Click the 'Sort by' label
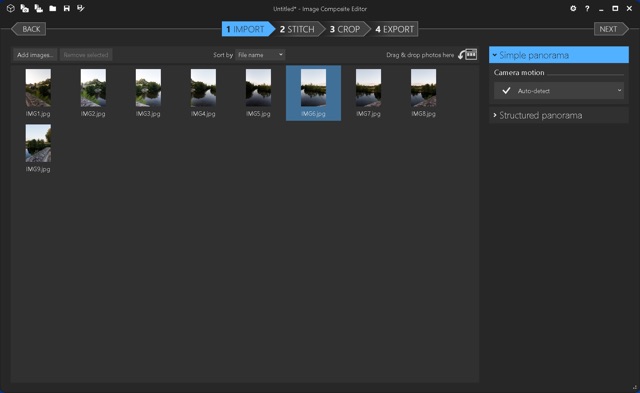This screenshot has height=393, width=640. (x=223, y=55)
